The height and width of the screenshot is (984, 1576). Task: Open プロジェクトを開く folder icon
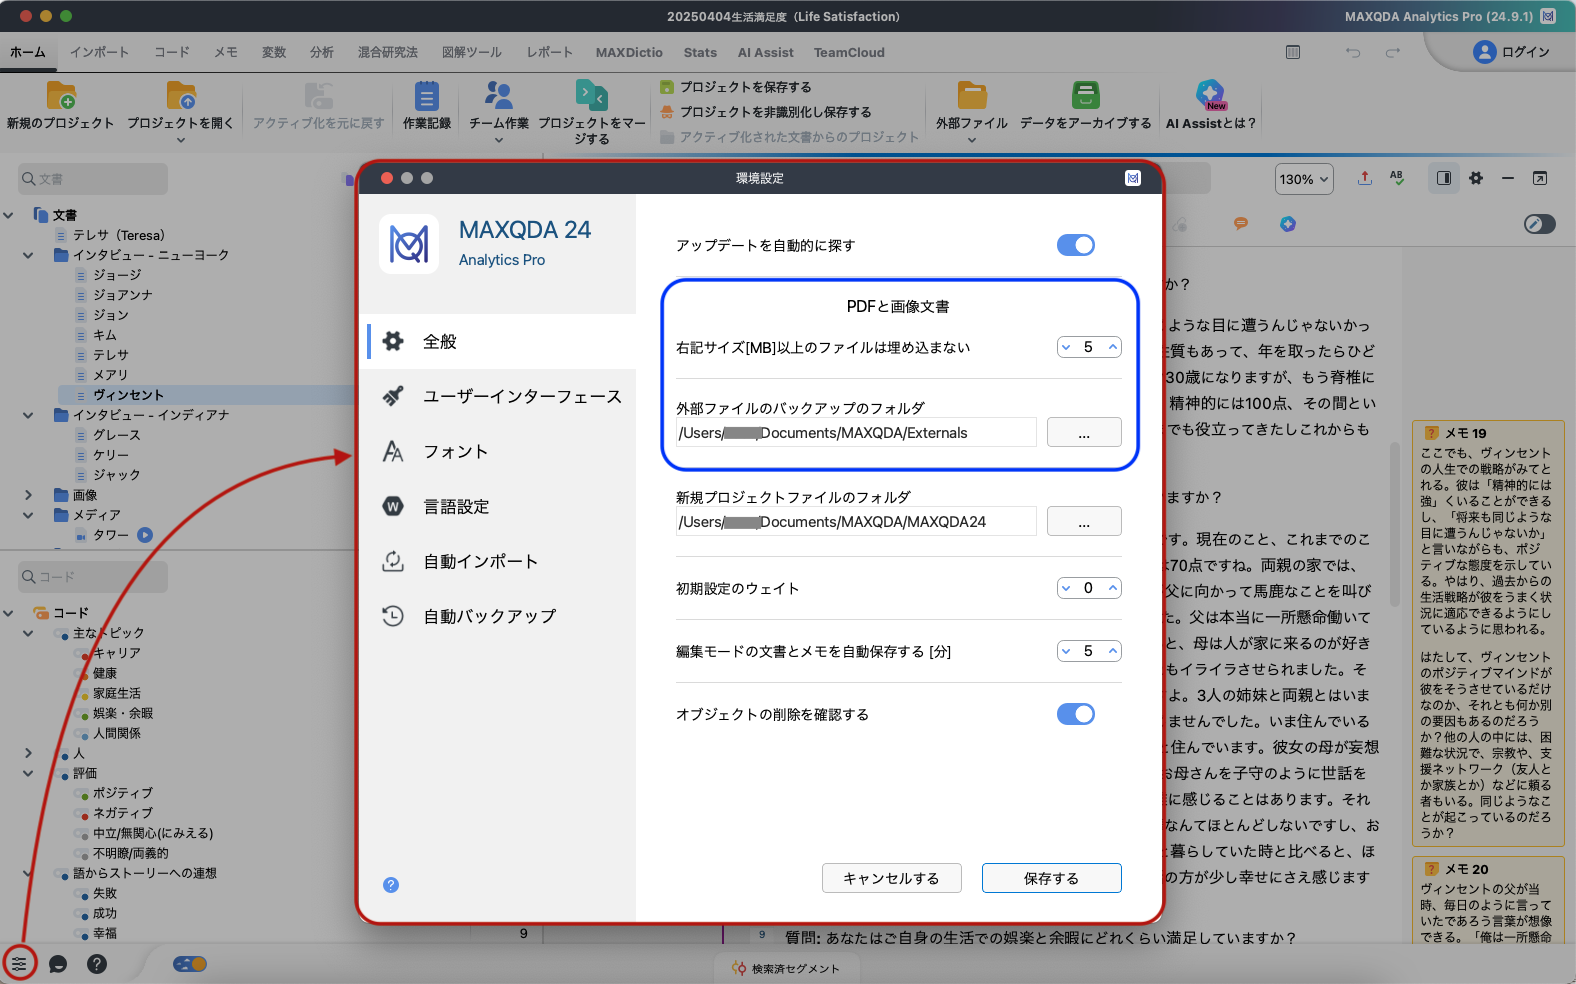point(181,96)
